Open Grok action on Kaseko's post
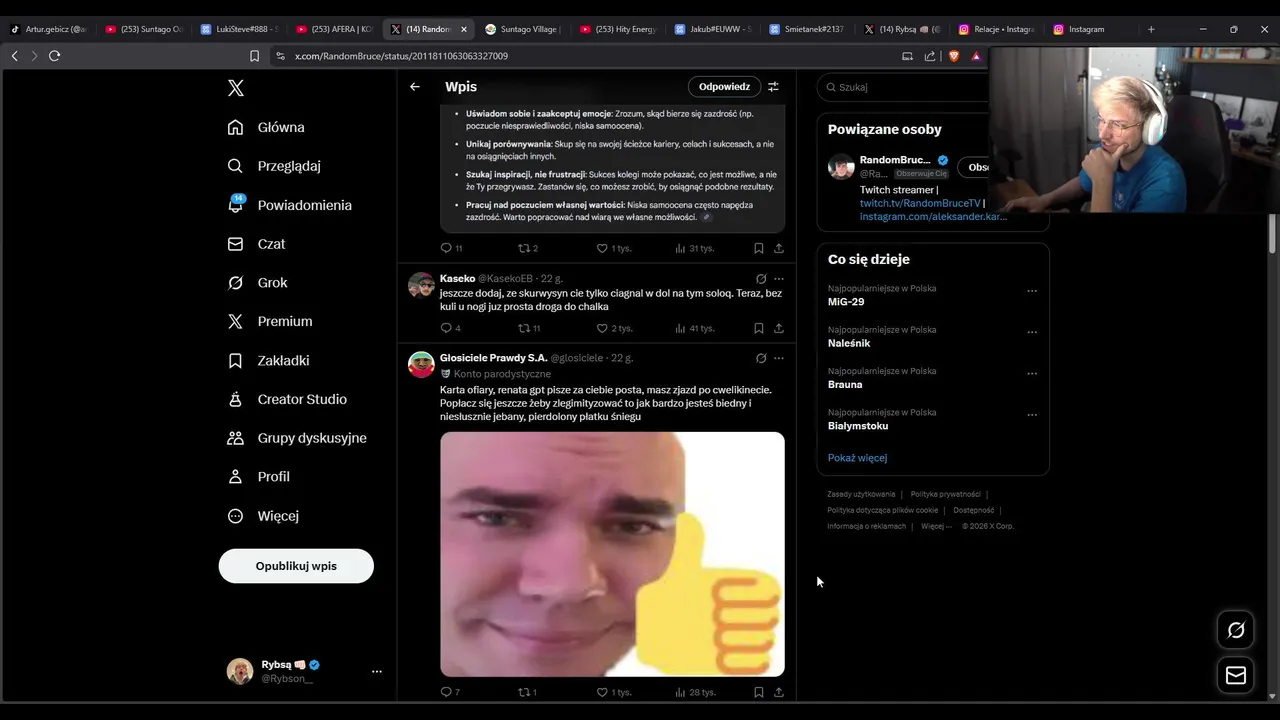Image resolution: width=1280 pixels, height=720 pixels. pyautogui.click(x=761, y=278)
